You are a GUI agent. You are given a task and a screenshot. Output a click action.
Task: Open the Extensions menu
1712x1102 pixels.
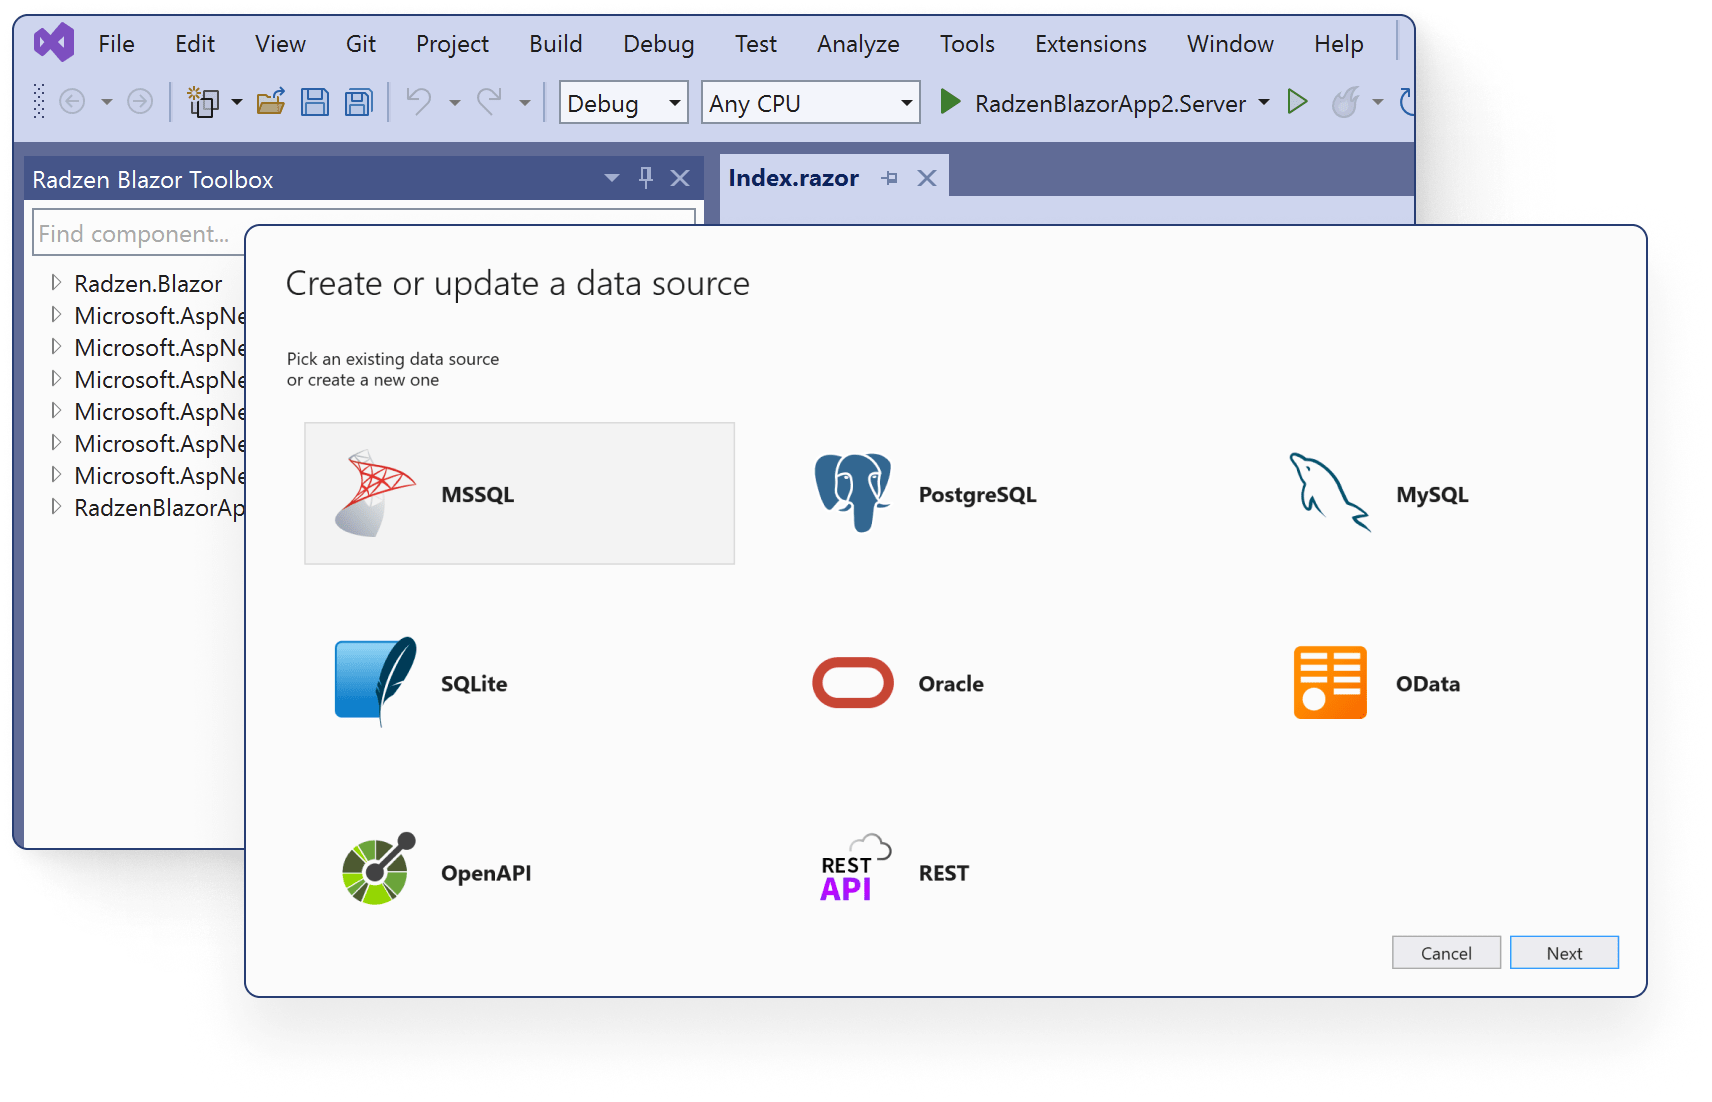click(x=1090, y=44)
